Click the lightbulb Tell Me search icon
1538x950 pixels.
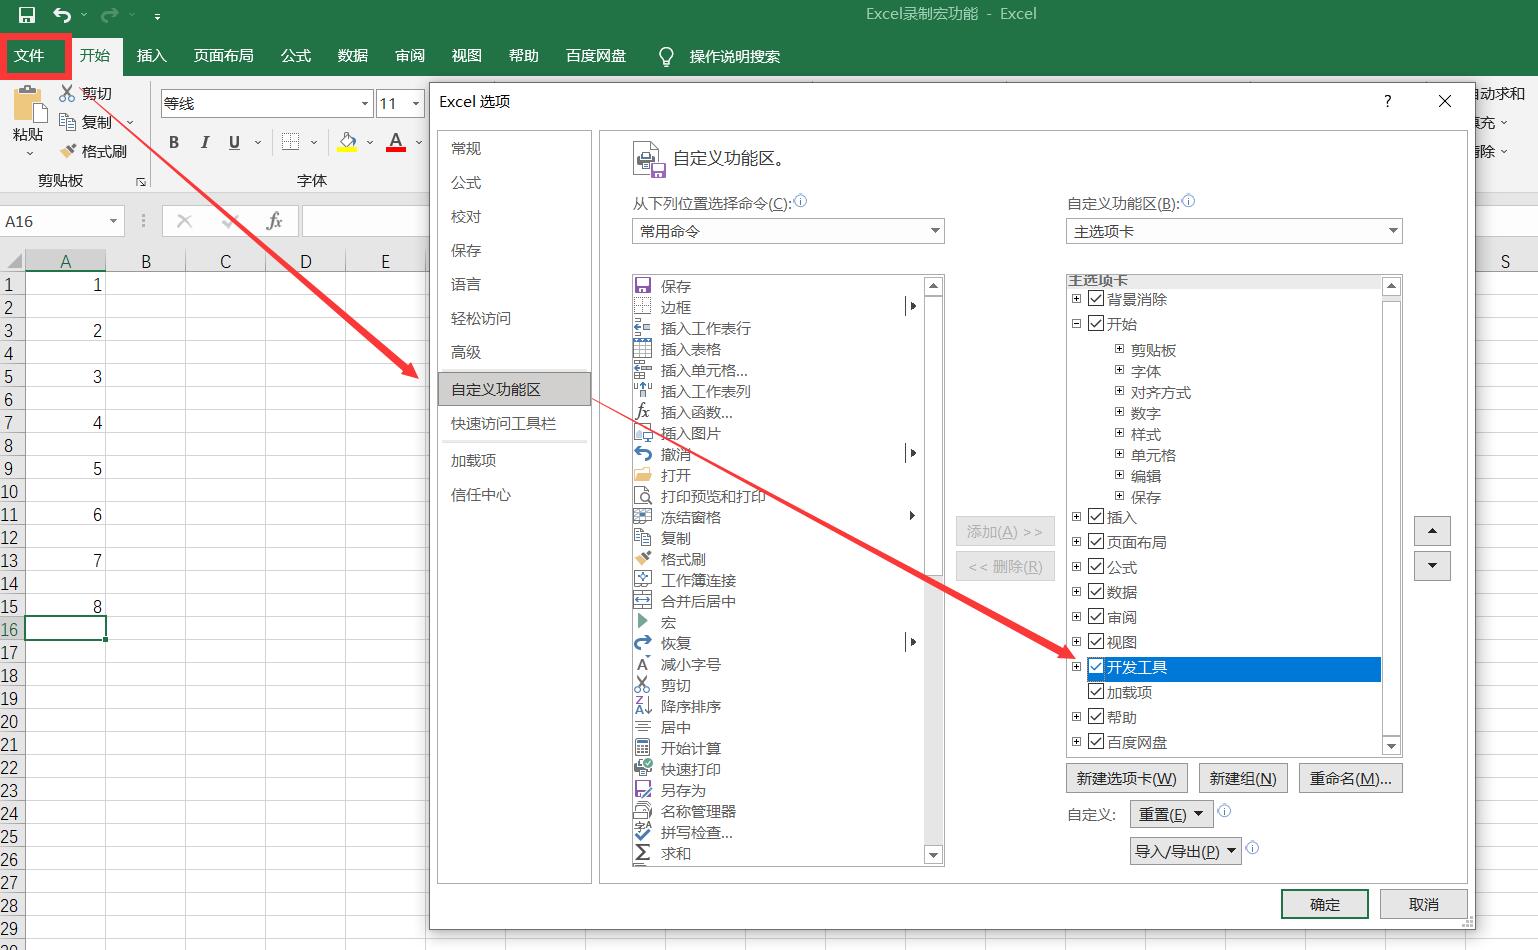pyautogui.click(x=666, y=56)
